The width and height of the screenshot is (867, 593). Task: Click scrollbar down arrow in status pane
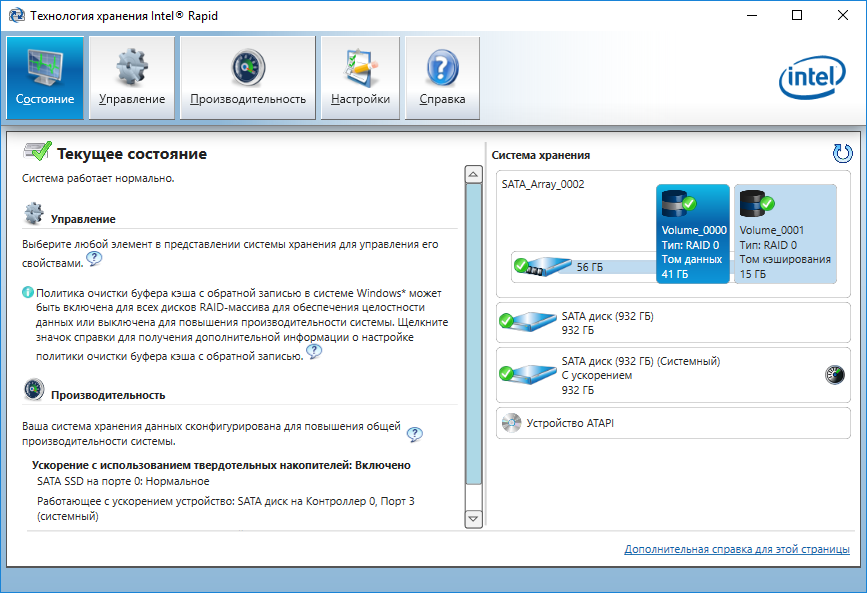(473, 519)
